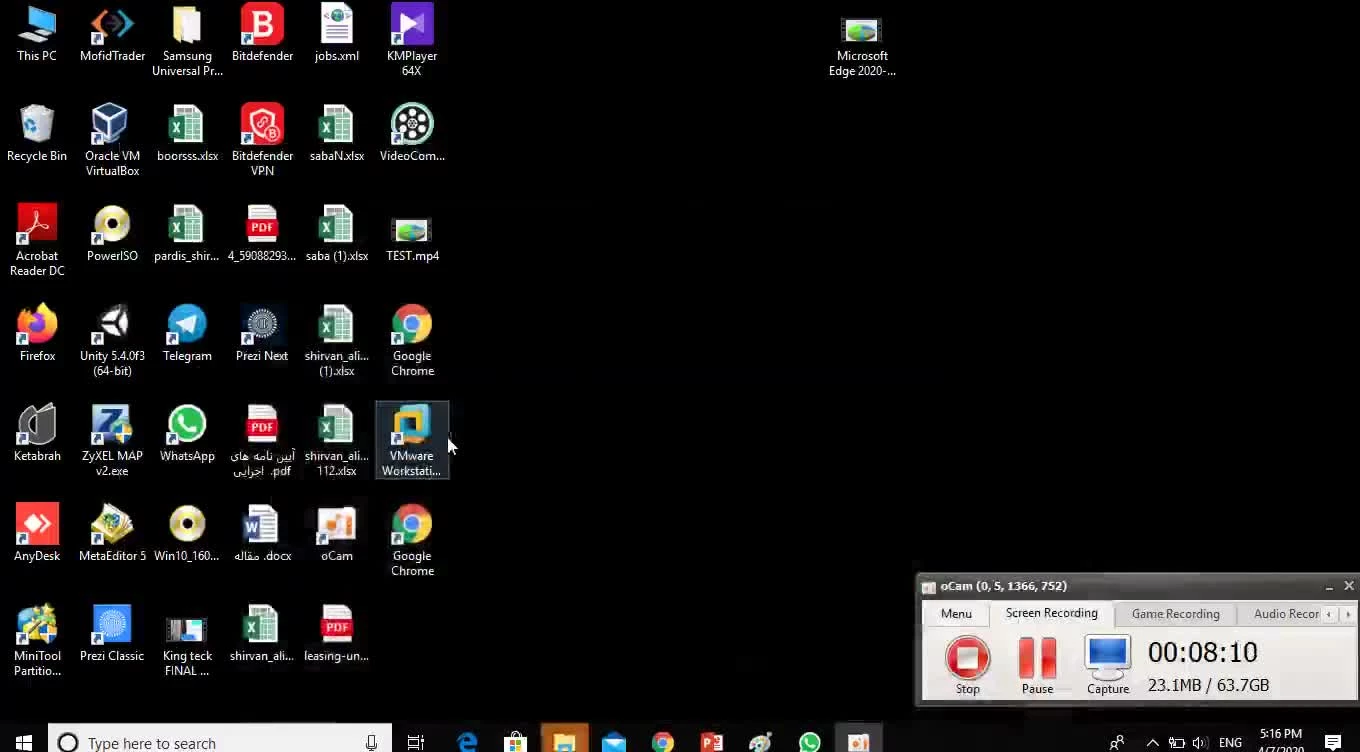Pause the oCam recording
Image resolution: width=1360 pixels, height=752 pixels.
1037,664
